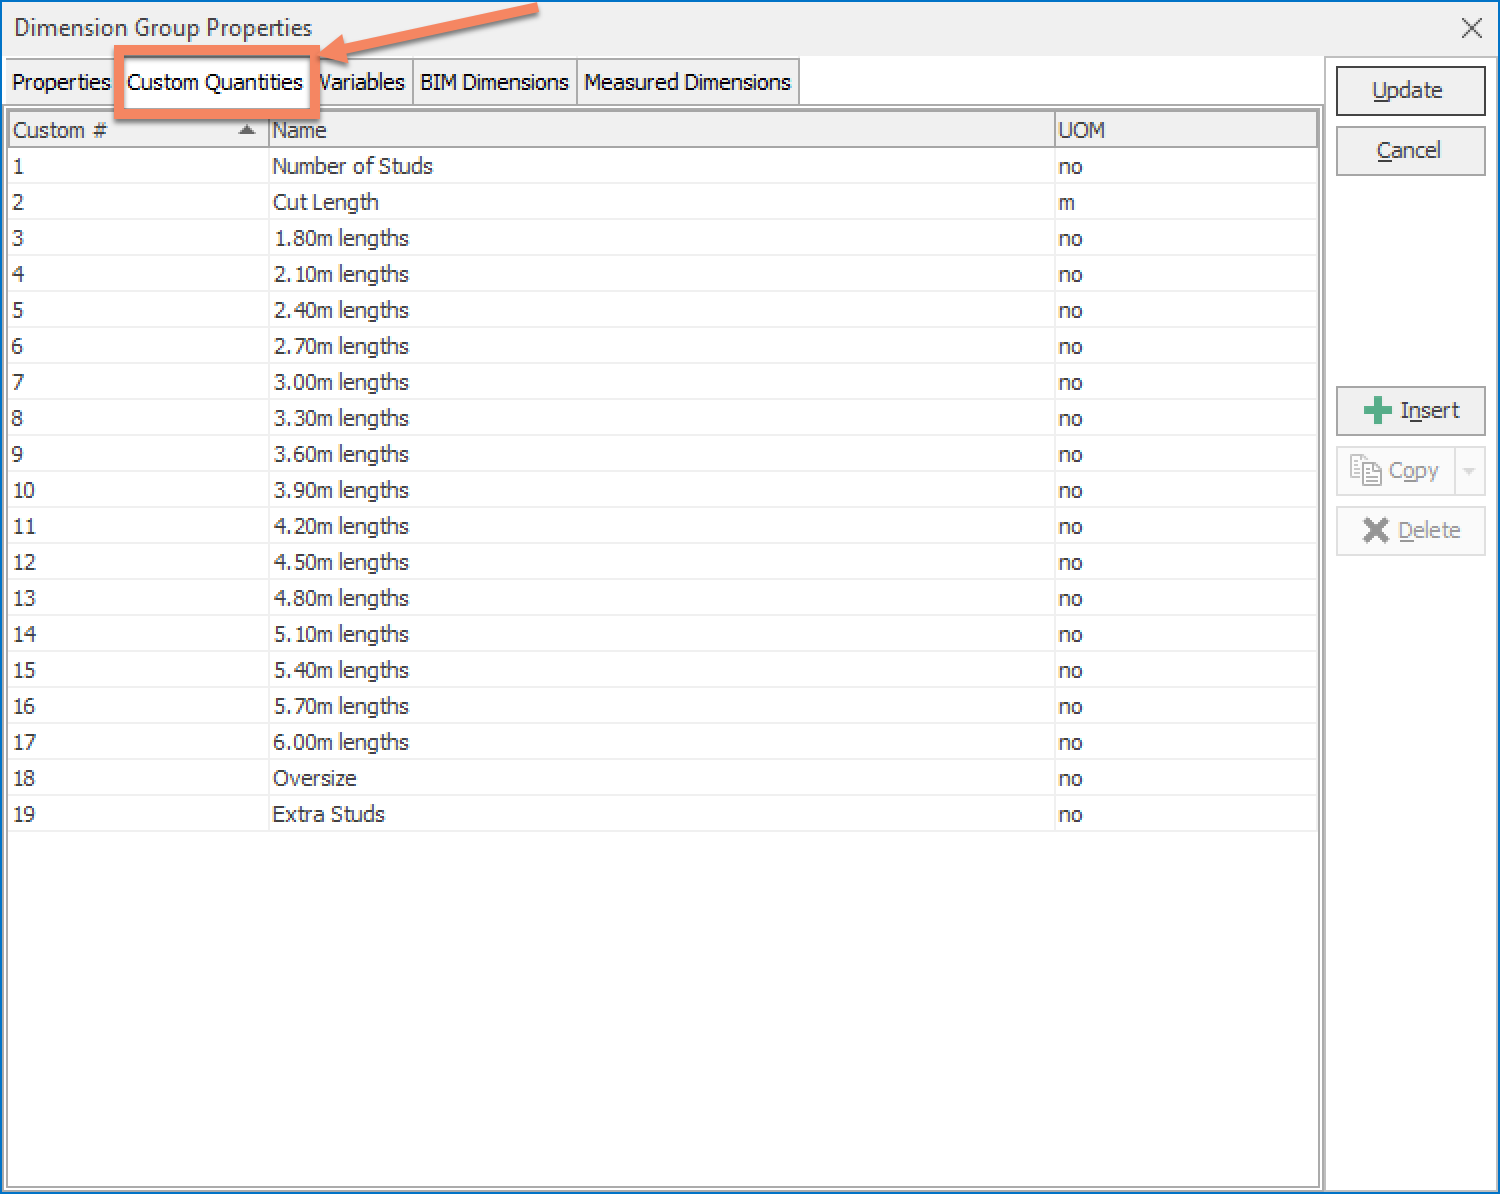
Task: Select the 5.40m lengths row
Action: tap(663, 670)
